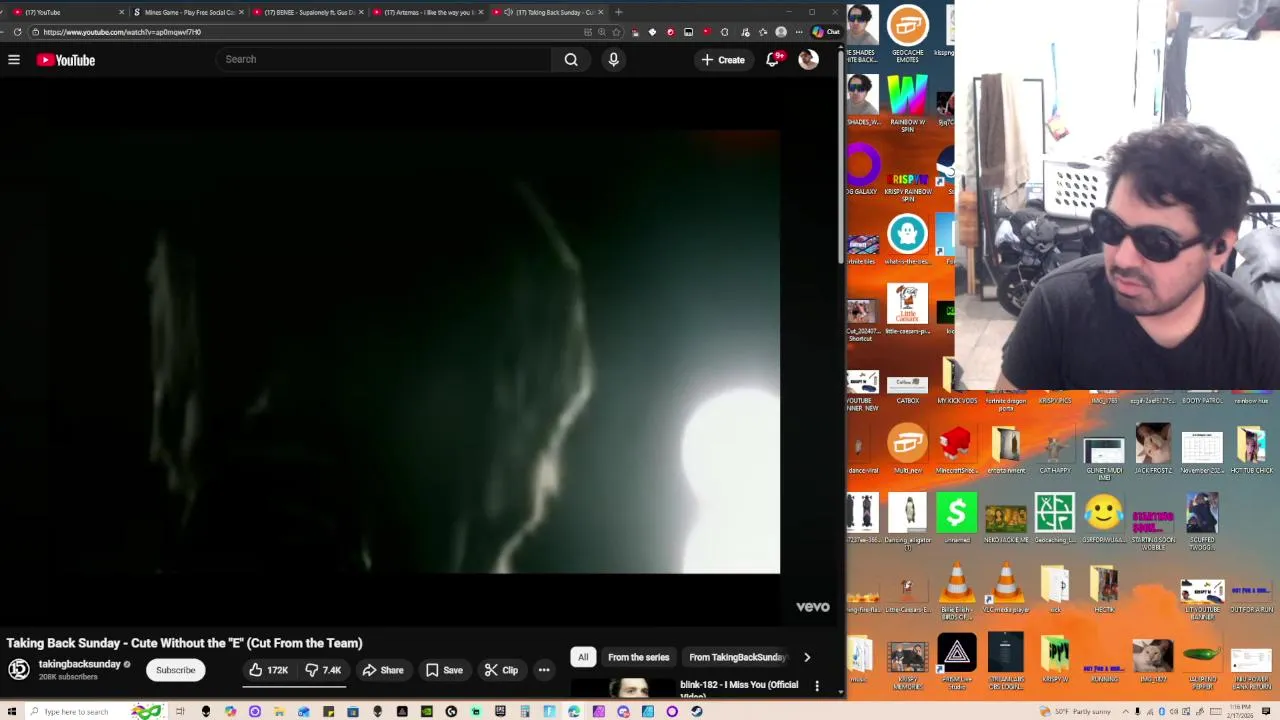
Task: Select the PRISM Live Studio desktop shortcut
Action: [957, 662]
